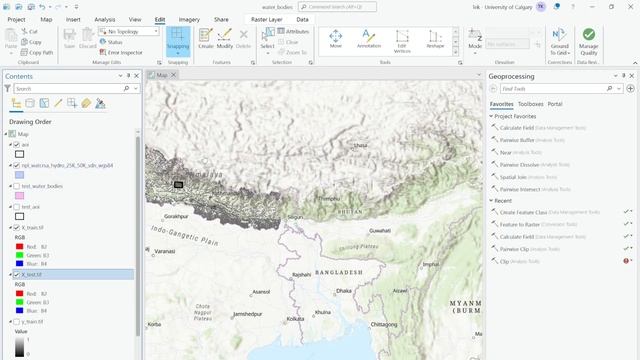Viewport: 640px width, 360px height.
Task: Uncheck the X_train.tif layer checkbox
Action: click(17, 227)
